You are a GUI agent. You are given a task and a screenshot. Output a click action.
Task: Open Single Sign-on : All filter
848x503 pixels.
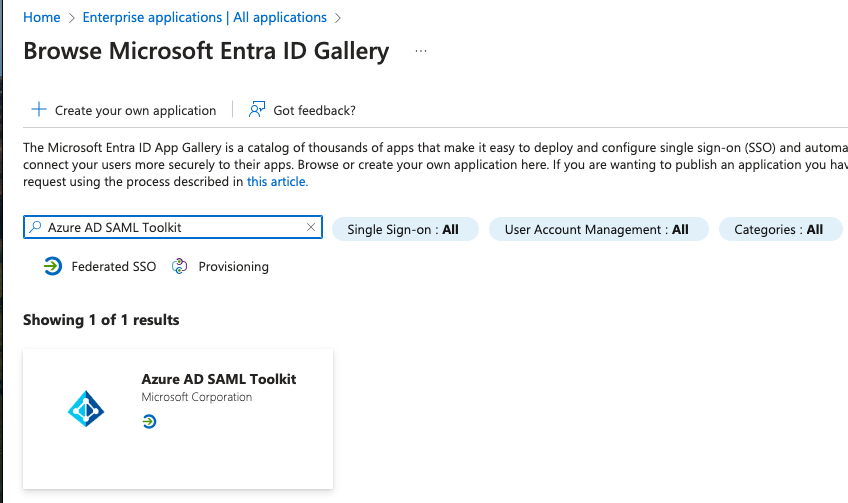(x=405, y=229)
